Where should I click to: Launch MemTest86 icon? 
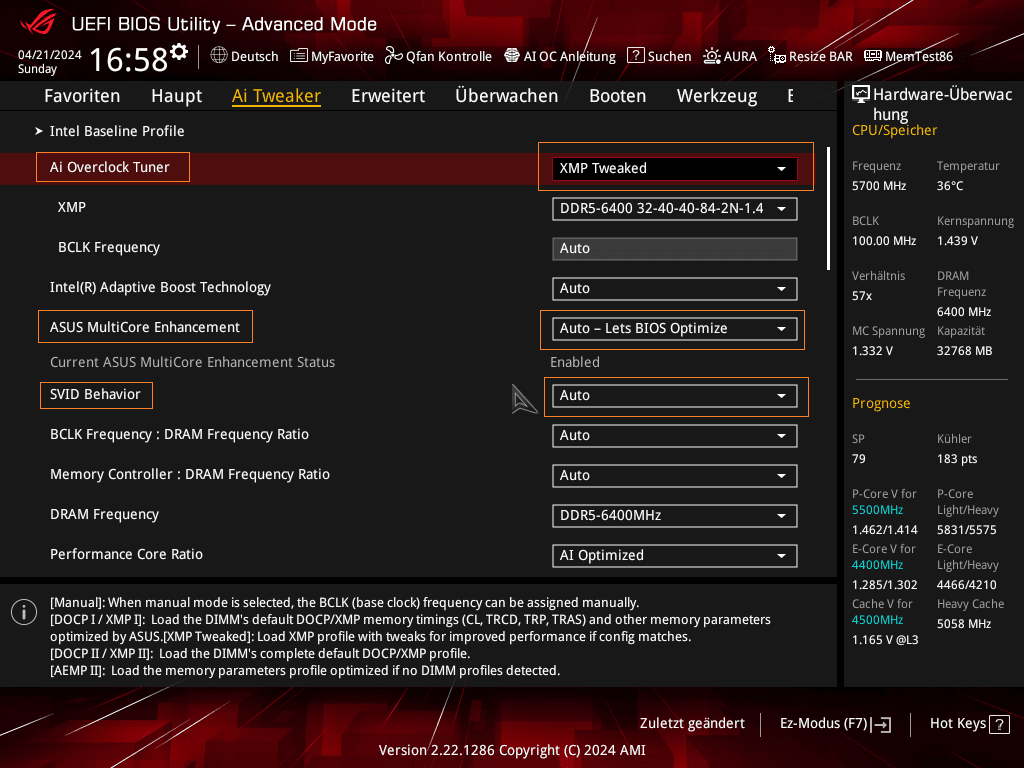(872, 56)
